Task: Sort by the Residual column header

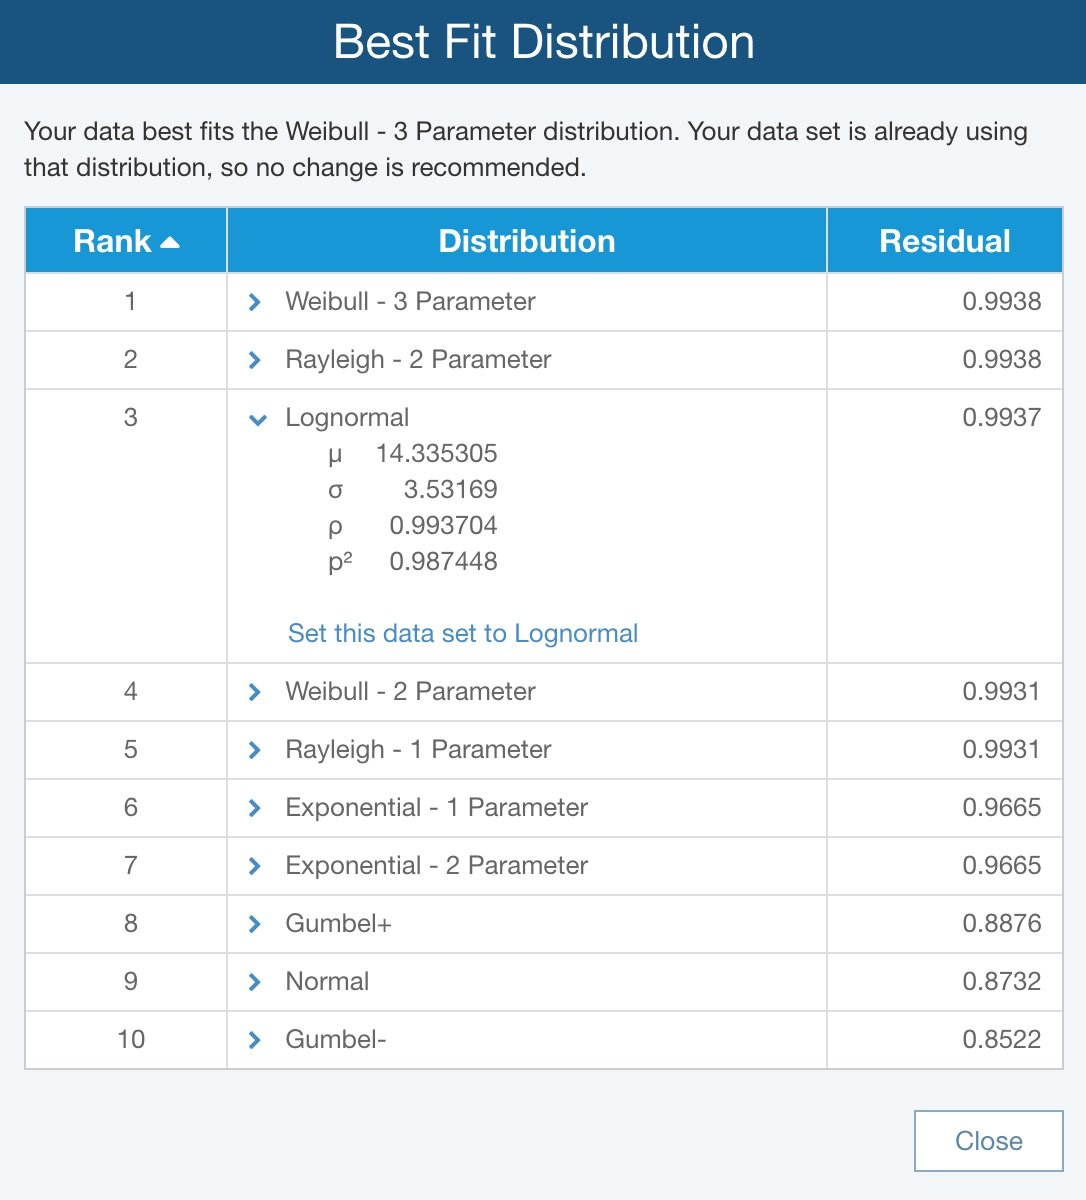Action: (x=944, y=241)
